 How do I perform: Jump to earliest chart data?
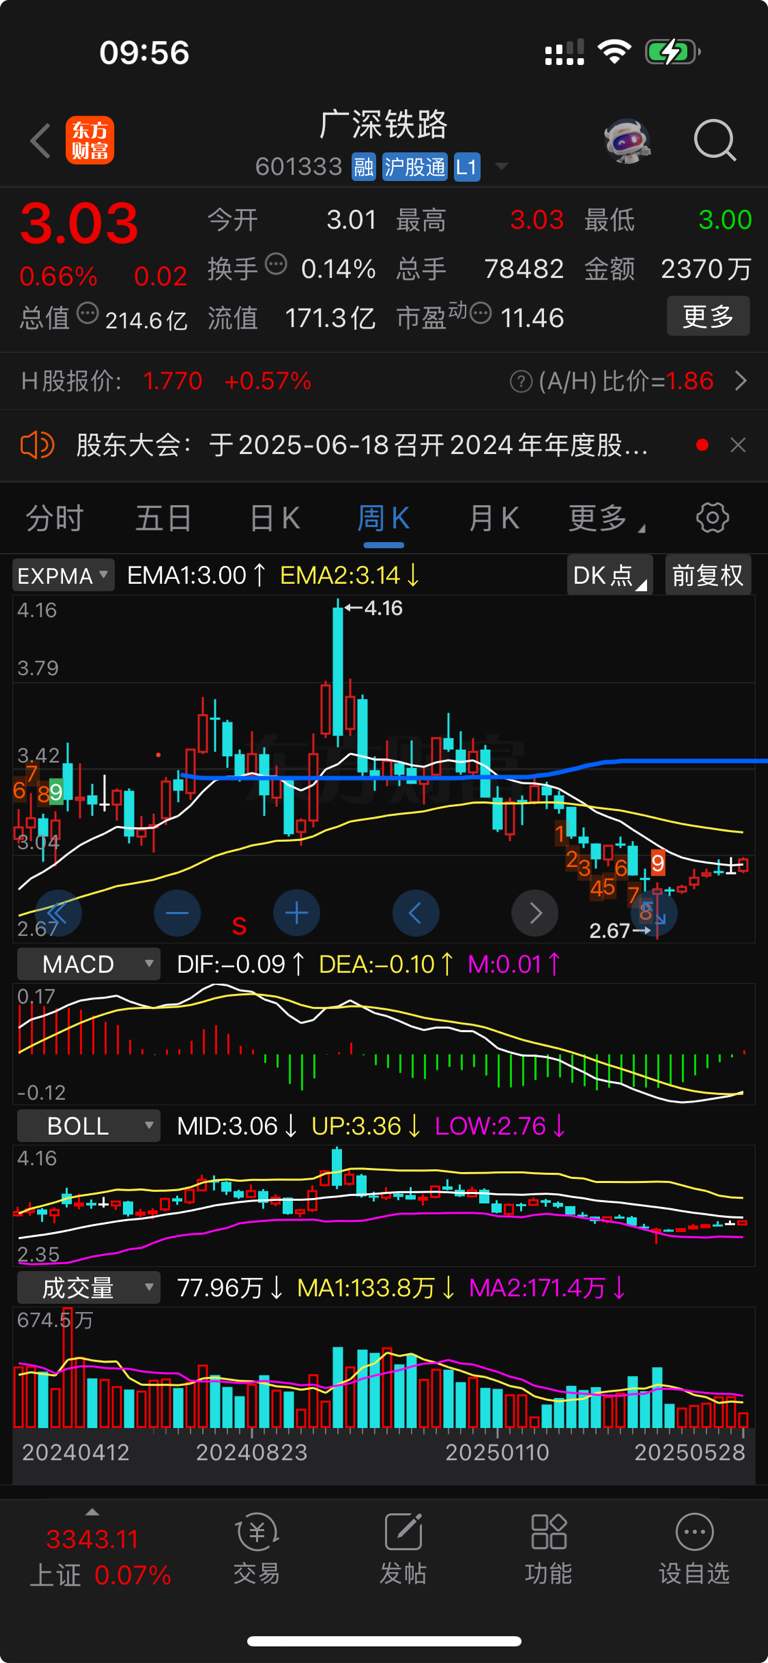(58, 913)
